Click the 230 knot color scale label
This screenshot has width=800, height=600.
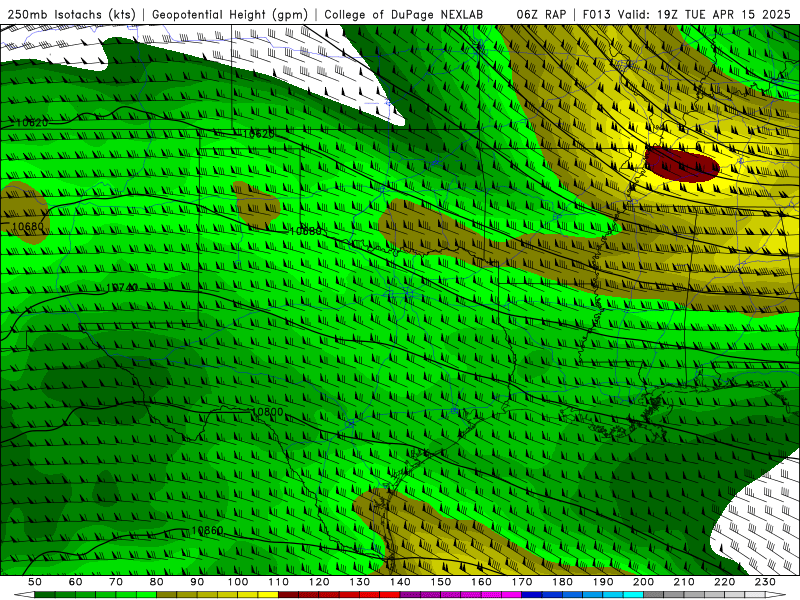[765, 582]
